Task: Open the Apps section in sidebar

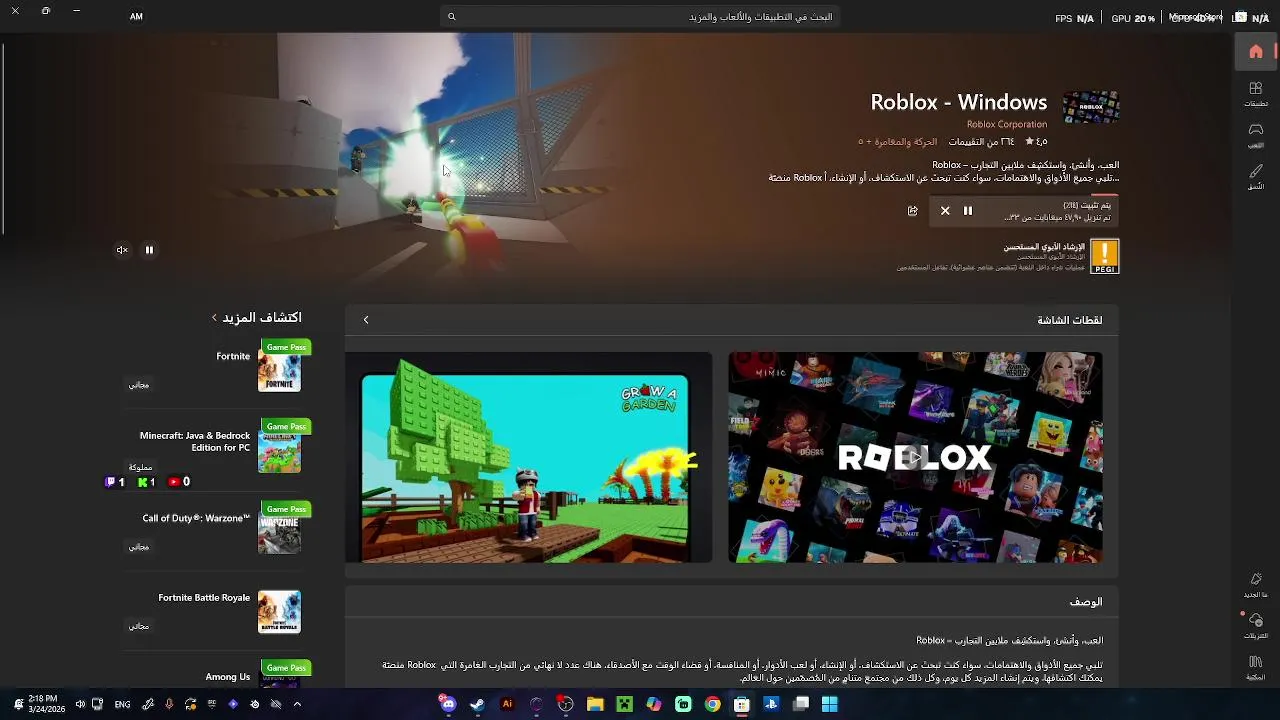Action: 1256,94
